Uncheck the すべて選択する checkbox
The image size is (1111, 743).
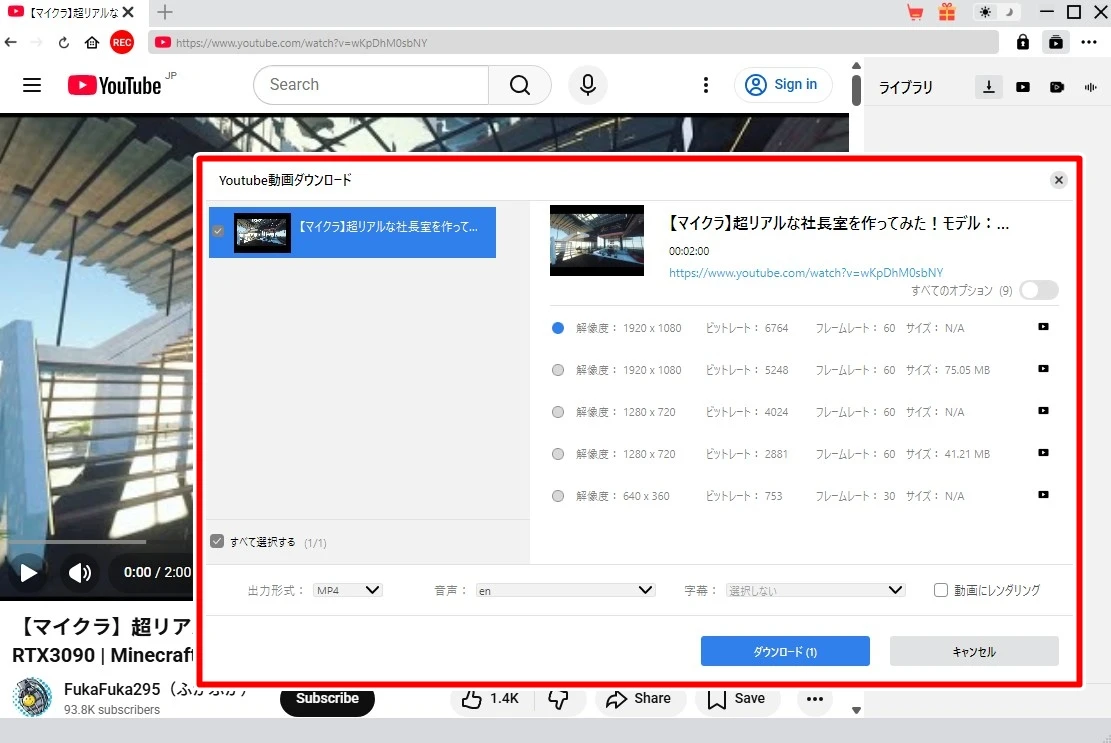pos(217,541)
